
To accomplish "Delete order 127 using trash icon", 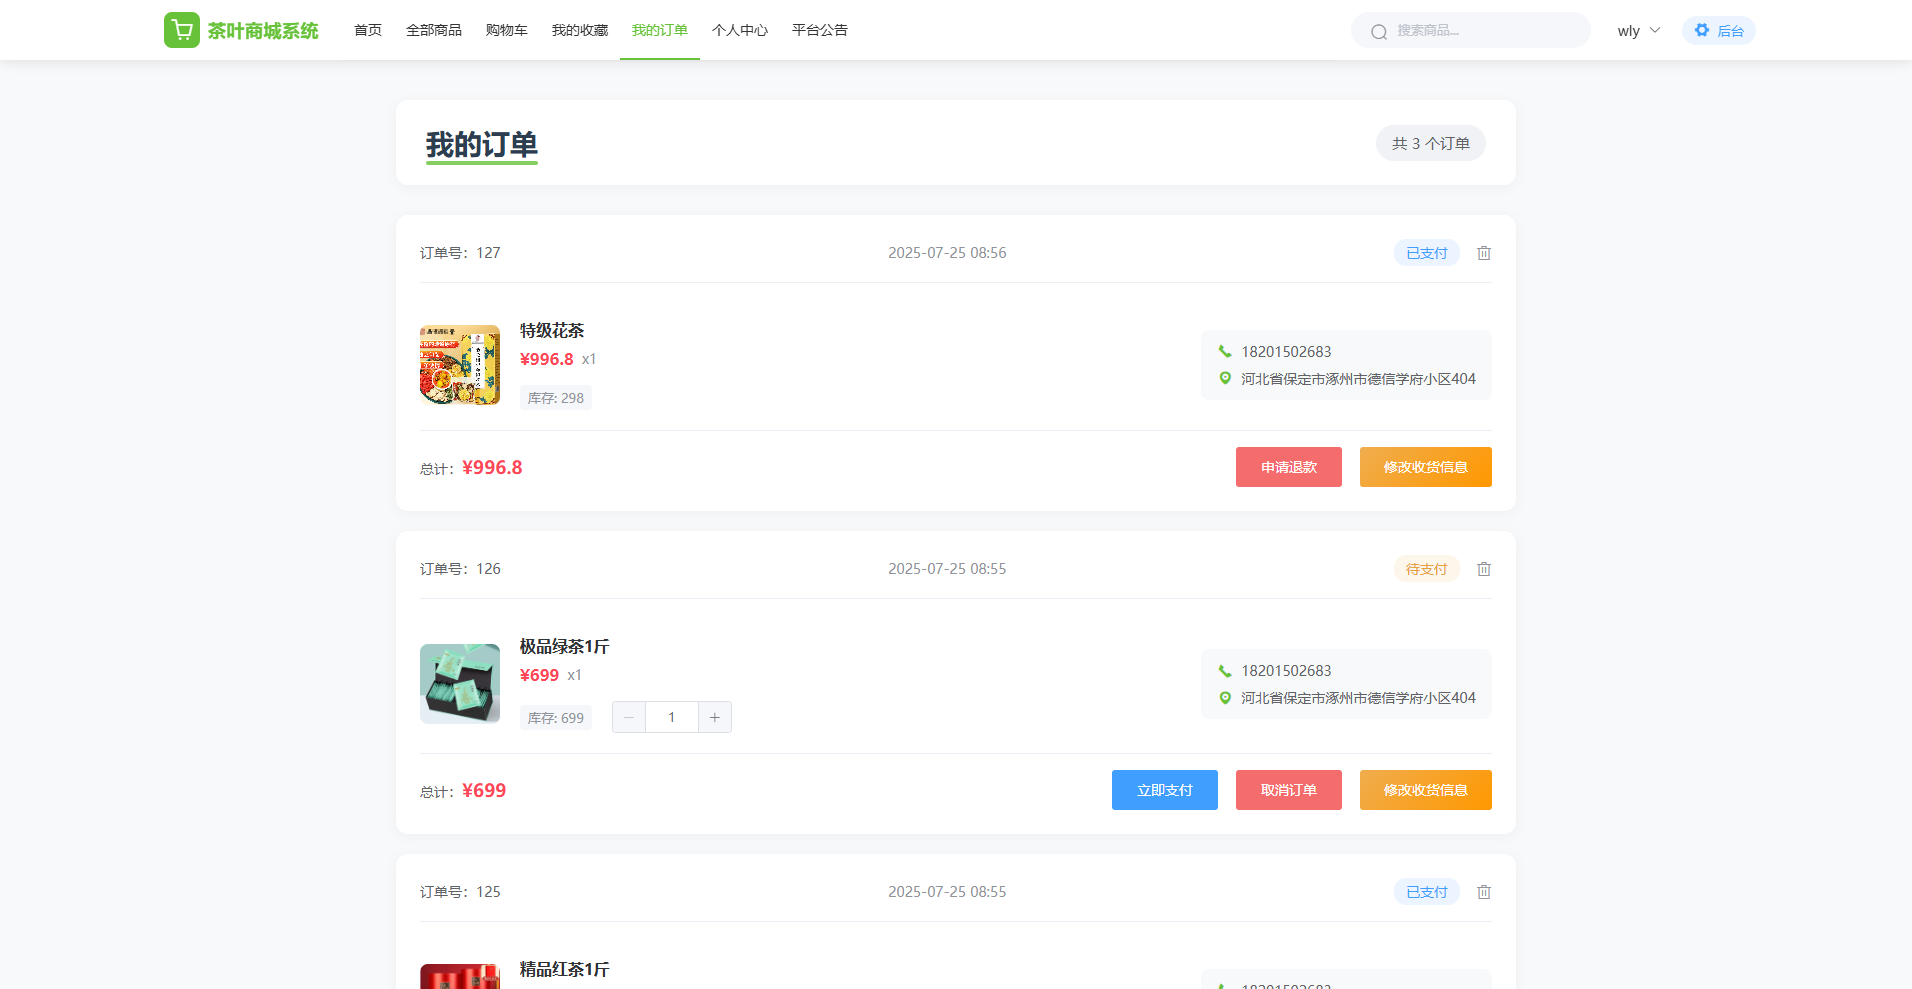I will [x=1484, y=253].
